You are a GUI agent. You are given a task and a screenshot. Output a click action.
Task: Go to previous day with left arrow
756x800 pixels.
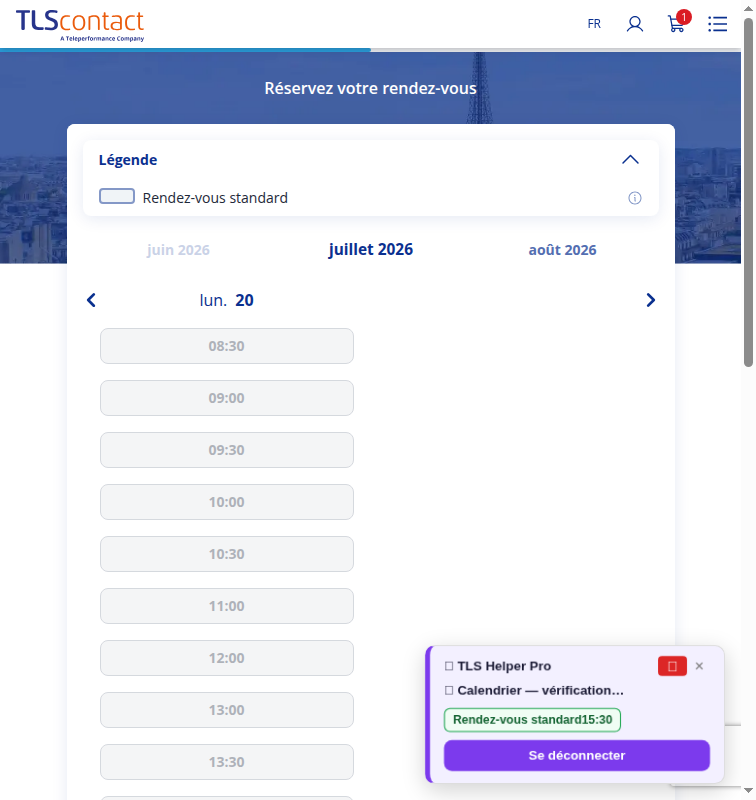coord(91,300)
